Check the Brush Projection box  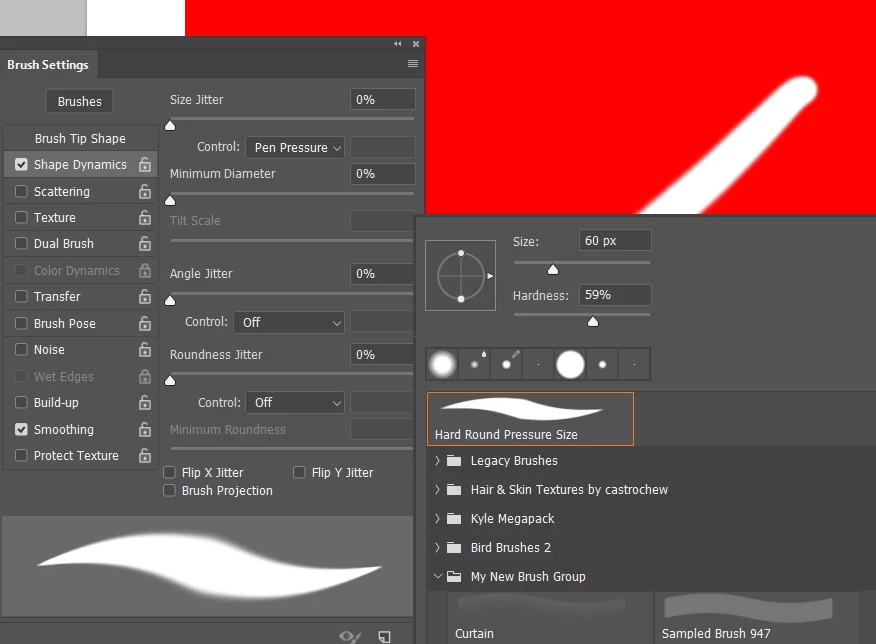click(169, 490)
